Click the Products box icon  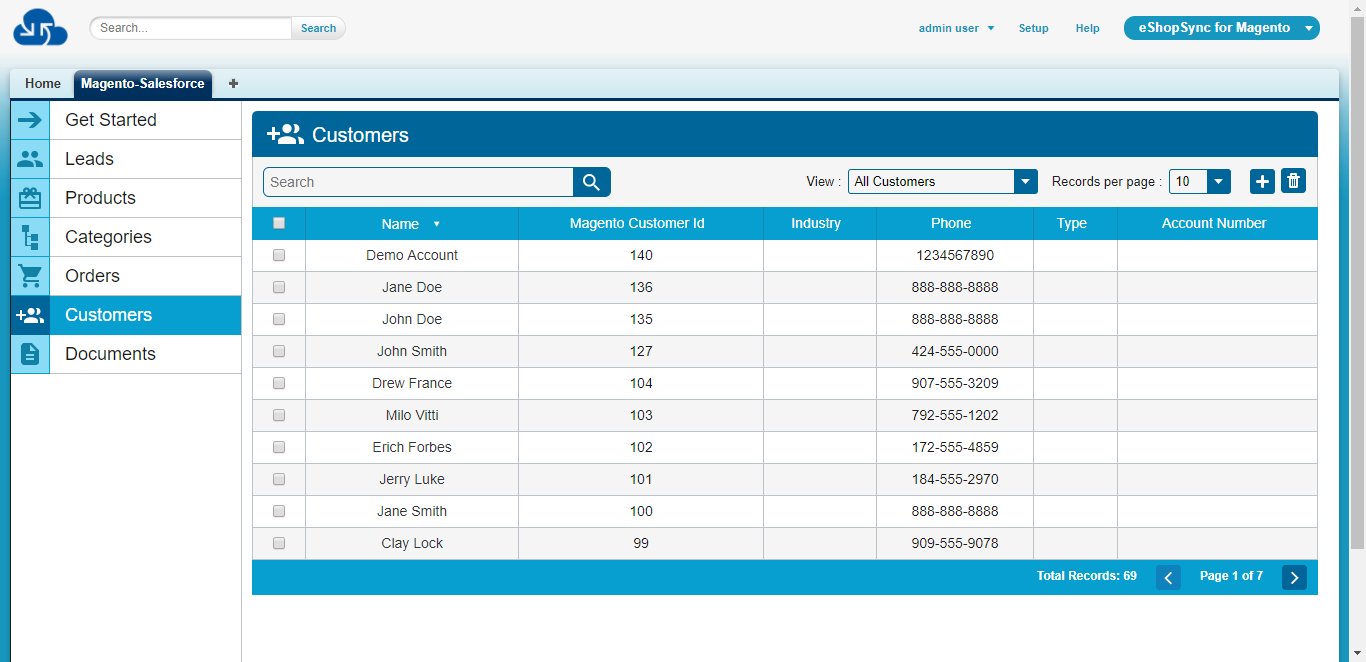click(x=30, y=198)
